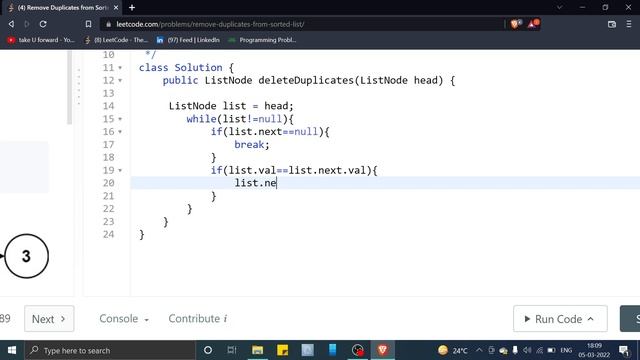Expand the Console dropdown
The width and height of the screenshot is (640, 360).
[124, 319]
